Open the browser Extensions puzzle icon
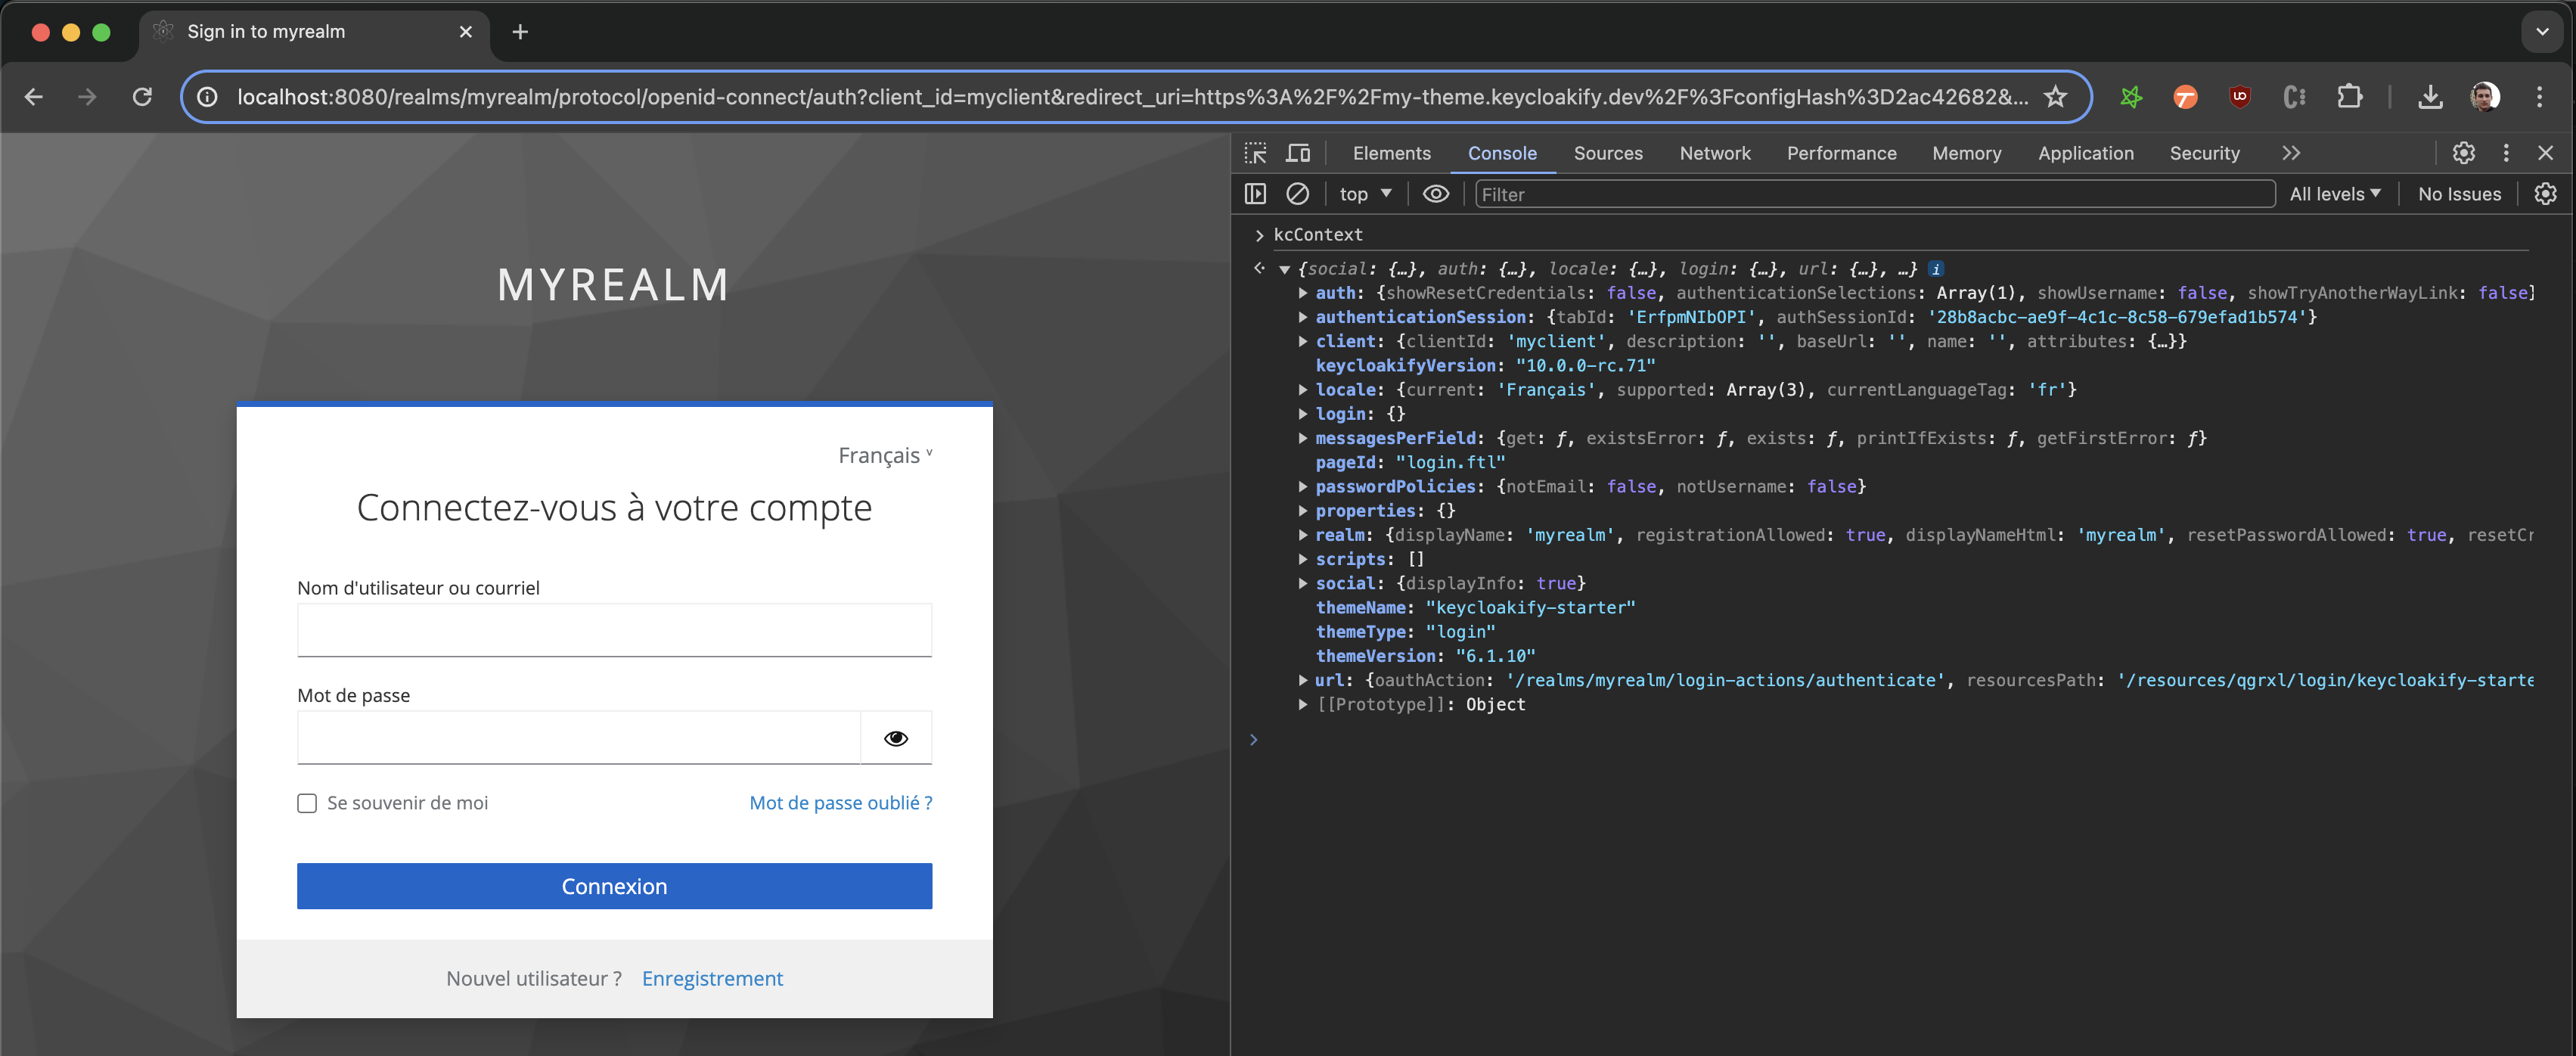2576x1056 pixels. coord(2349,97)
